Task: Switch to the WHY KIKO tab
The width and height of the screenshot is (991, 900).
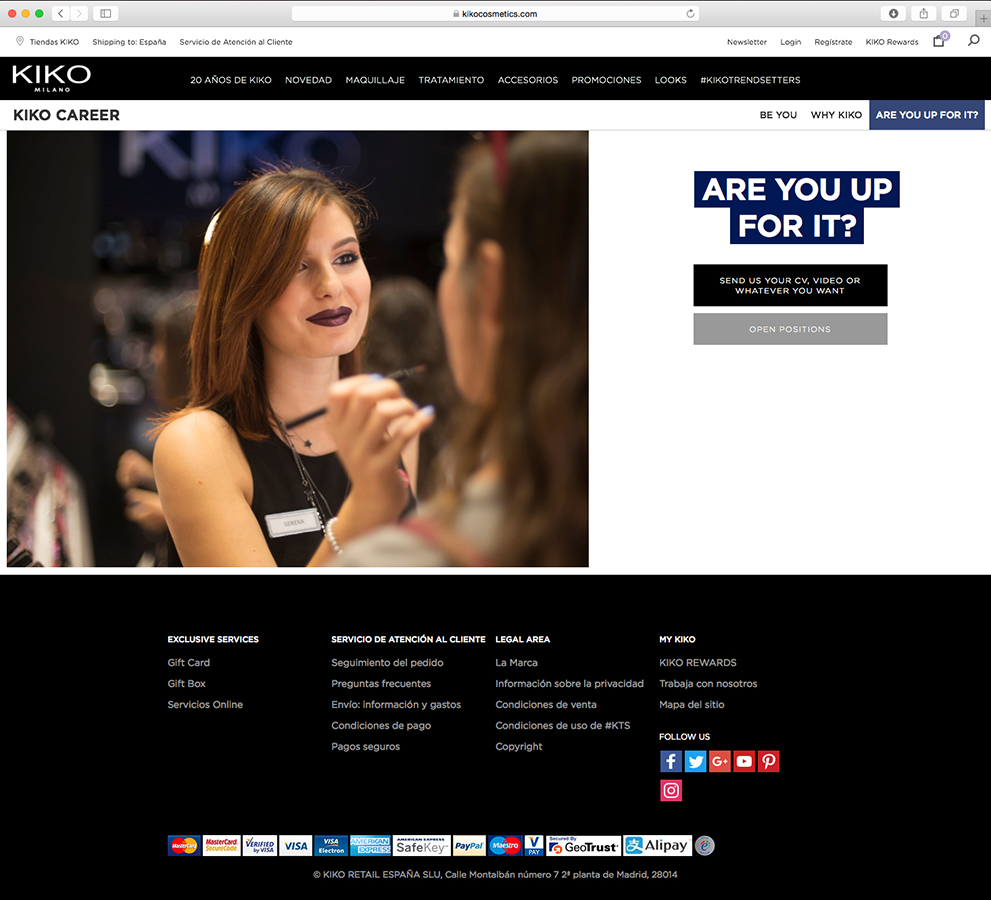Action: pyautogui.click(x=836, y=115)
